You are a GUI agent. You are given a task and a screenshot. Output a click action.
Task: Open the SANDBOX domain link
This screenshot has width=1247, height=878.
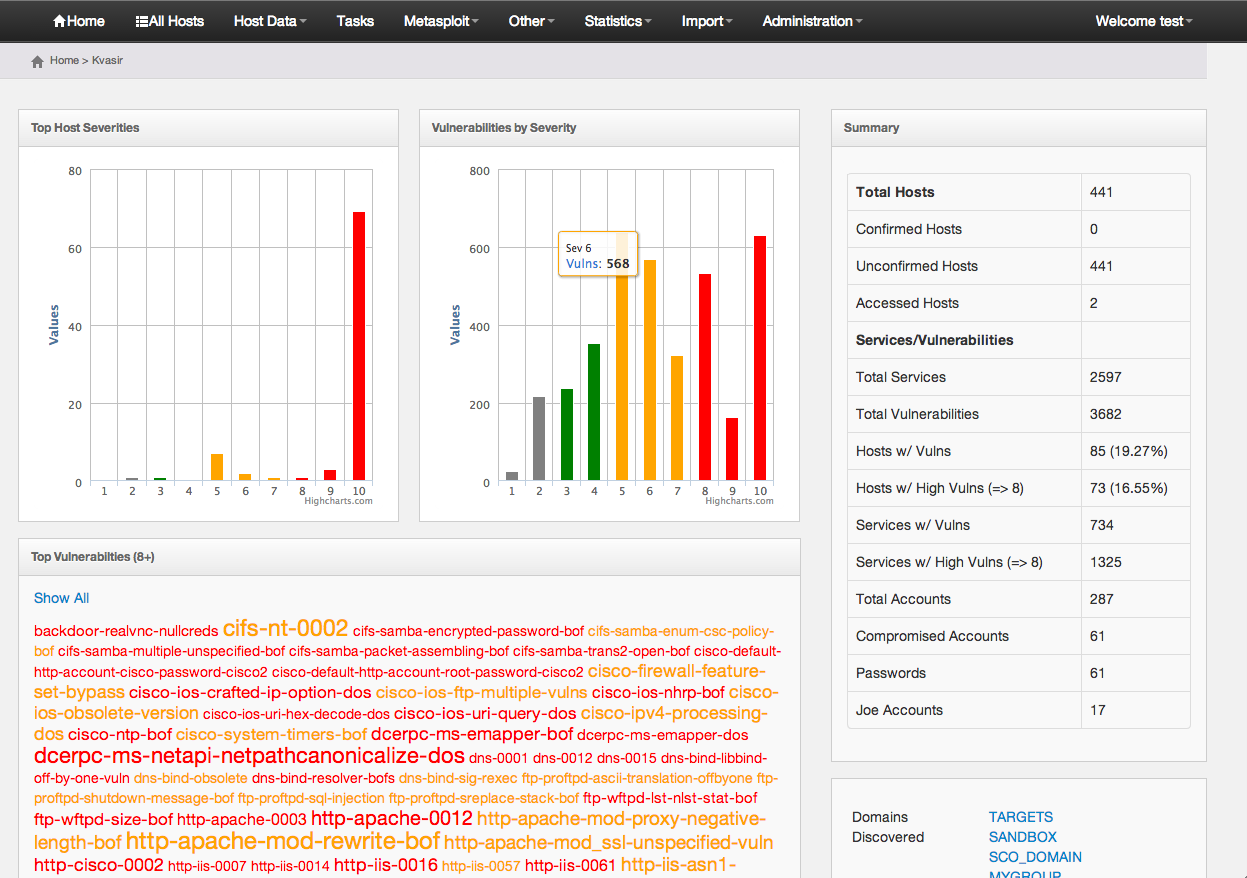(x=1022, y=837)
